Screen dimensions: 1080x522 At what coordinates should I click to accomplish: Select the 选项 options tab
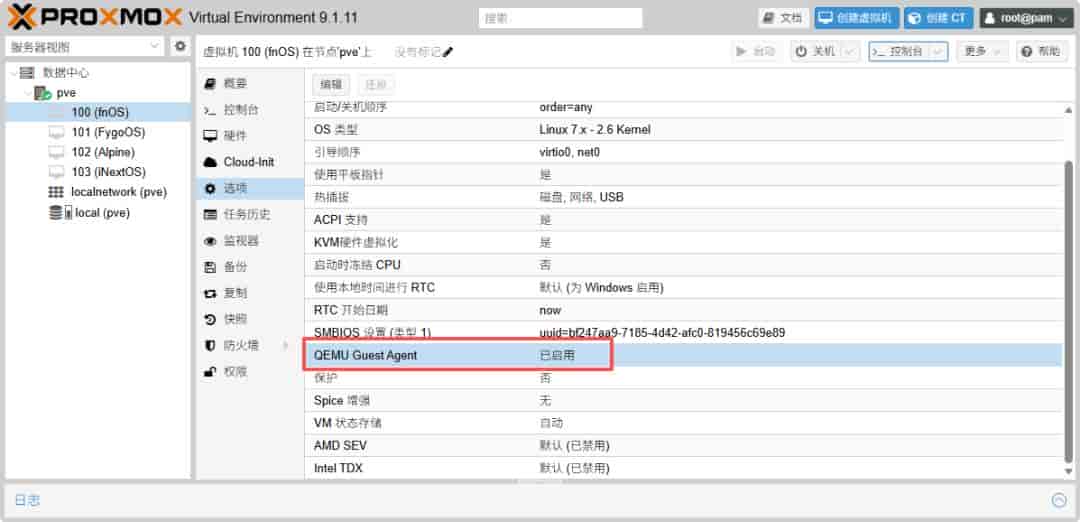250,188
